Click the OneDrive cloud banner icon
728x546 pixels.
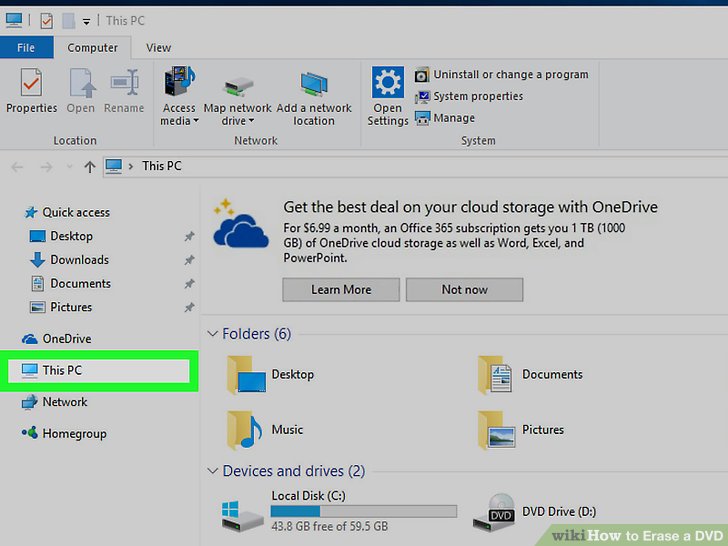[x=240, y=224]
